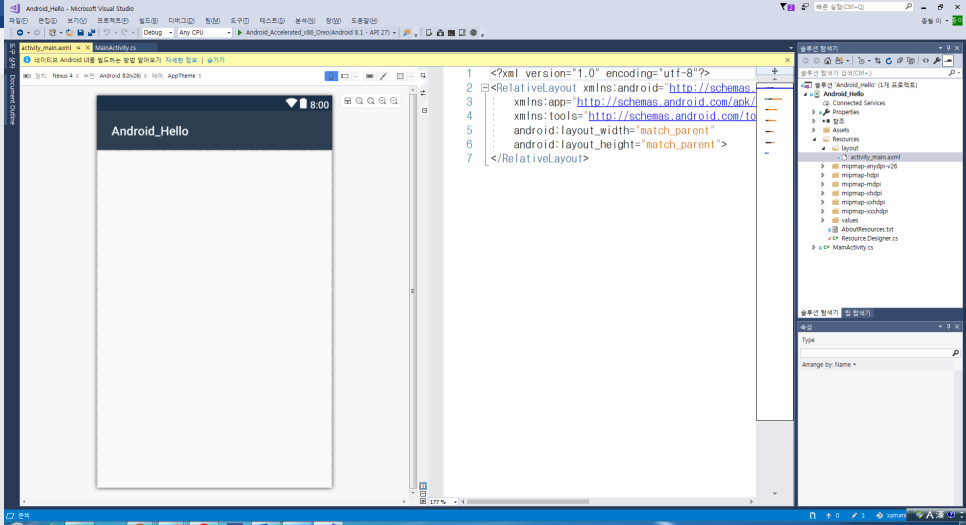This screenshot has height=525, width=966.
Task: Toggle Show All Files in Solution Explorer
Action: [x=911, y=60]
